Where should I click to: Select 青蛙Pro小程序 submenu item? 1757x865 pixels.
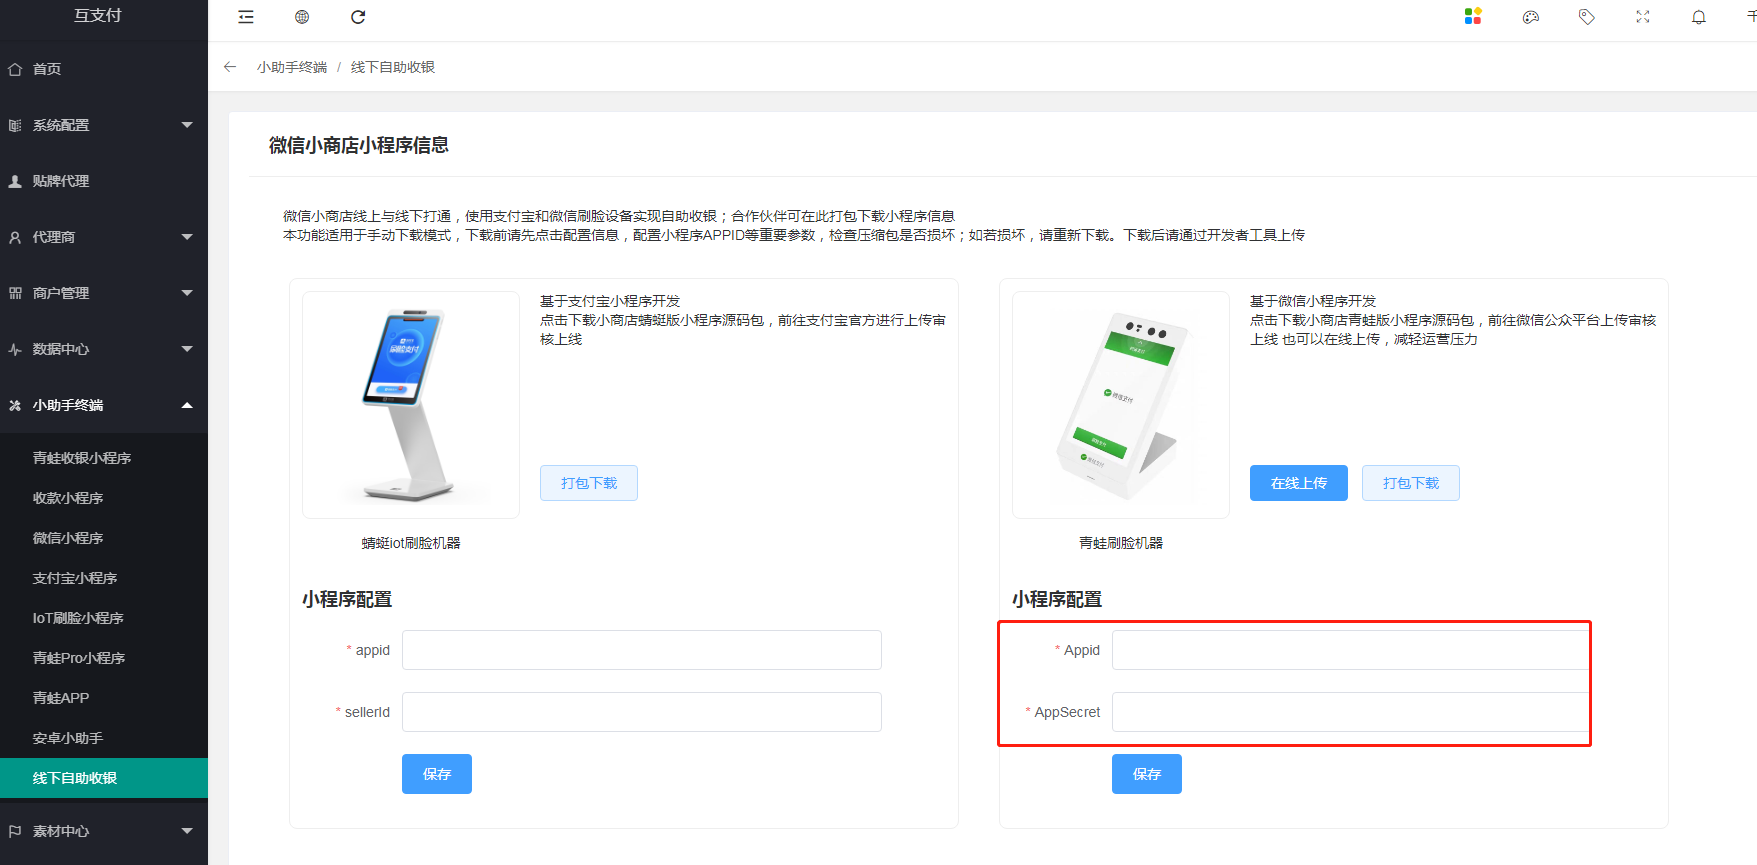pos(104,658)
